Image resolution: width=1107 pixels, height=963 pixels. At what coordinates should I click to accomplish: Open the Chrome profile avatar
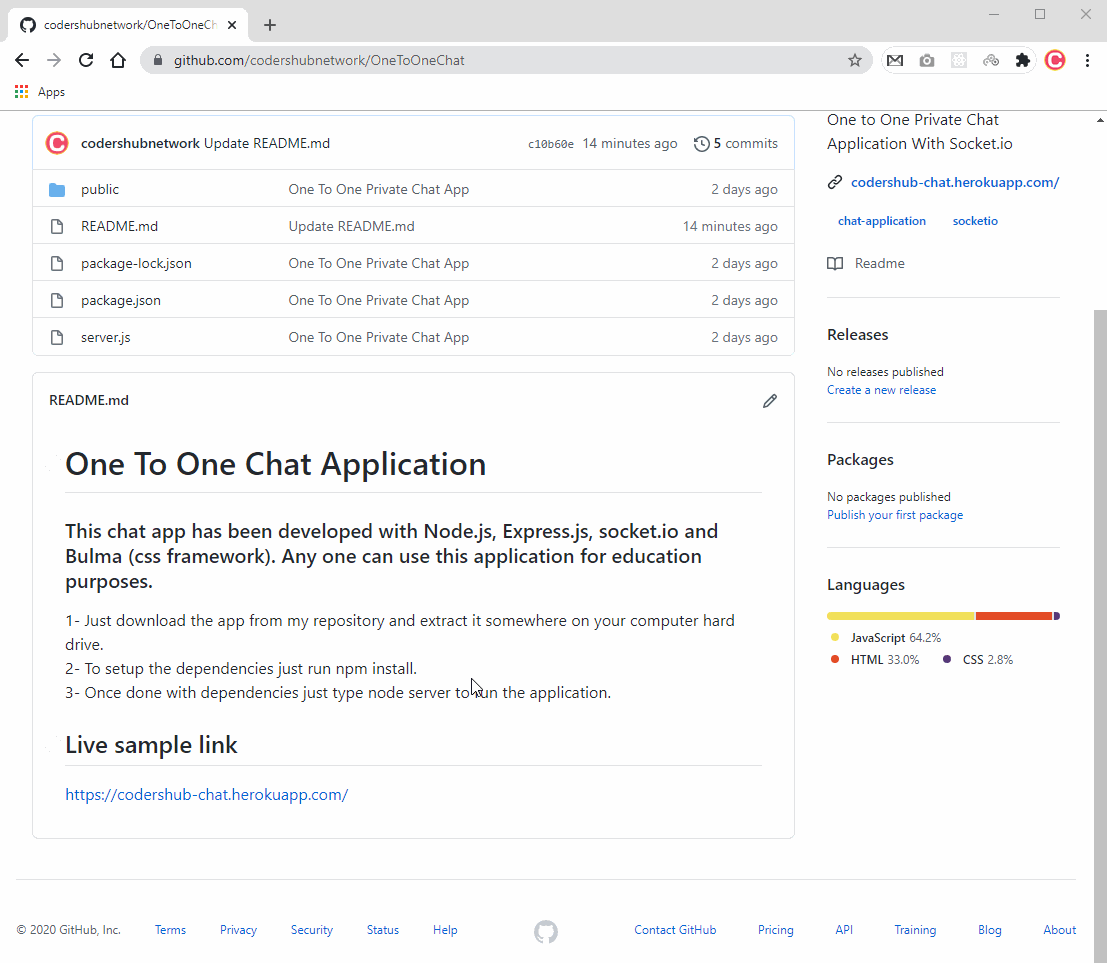point(1055,61)
